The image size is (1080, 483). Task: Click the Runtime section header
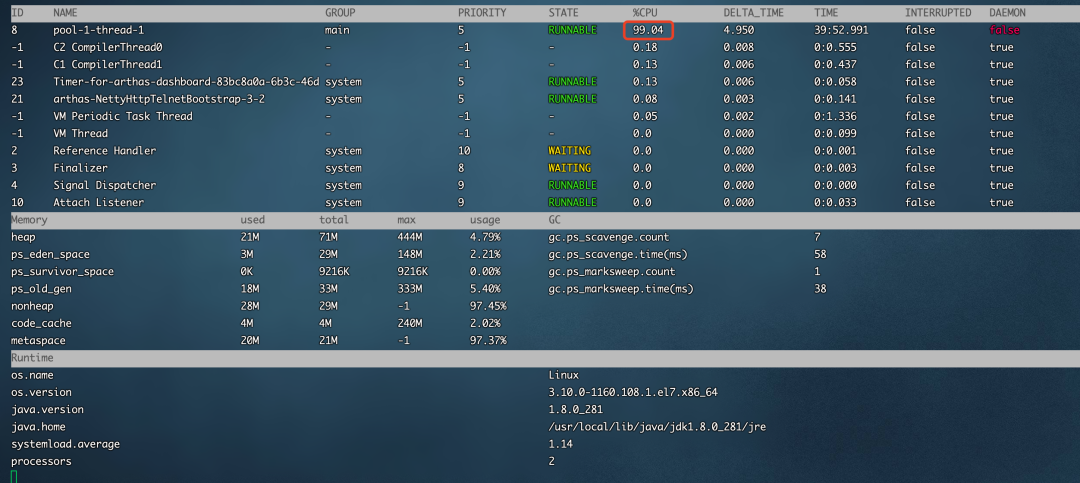coord(32,358)
